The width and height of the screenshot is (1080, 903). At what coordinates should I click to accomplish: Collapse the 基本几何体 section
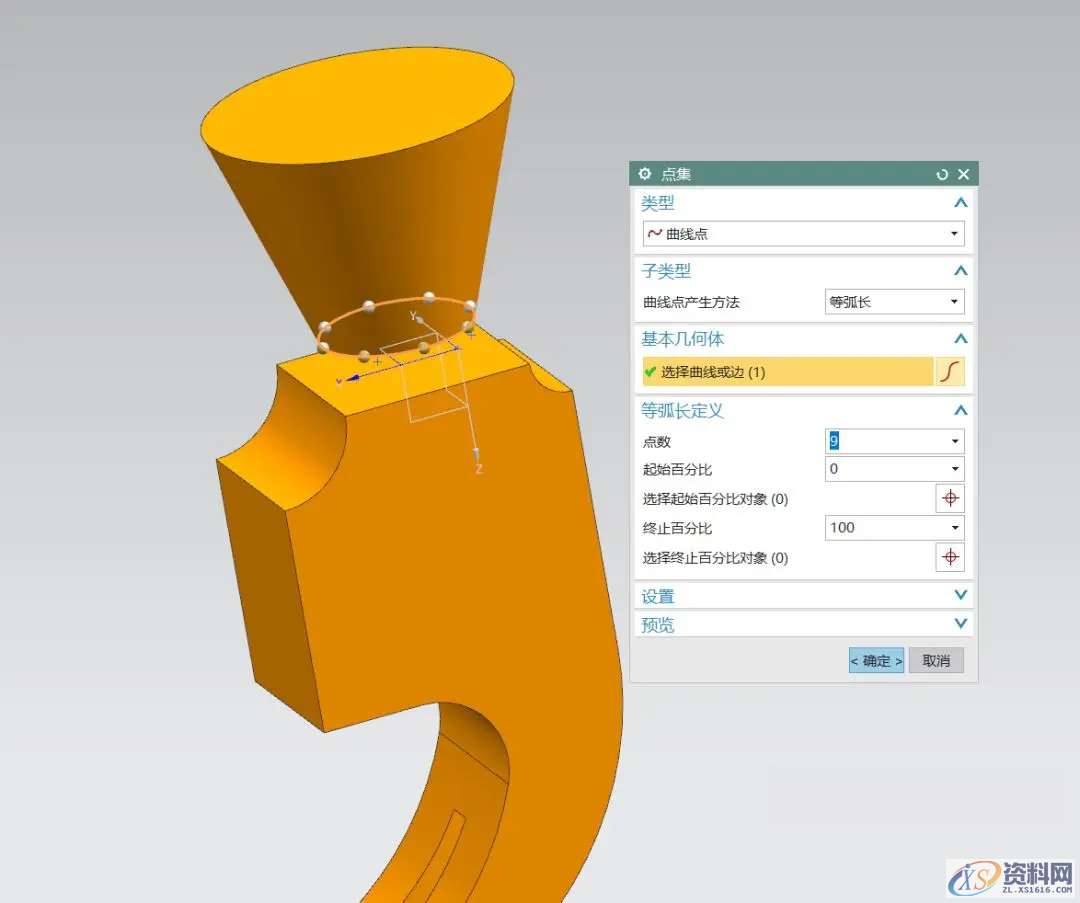pyautogui.click(x=961, y=339)
